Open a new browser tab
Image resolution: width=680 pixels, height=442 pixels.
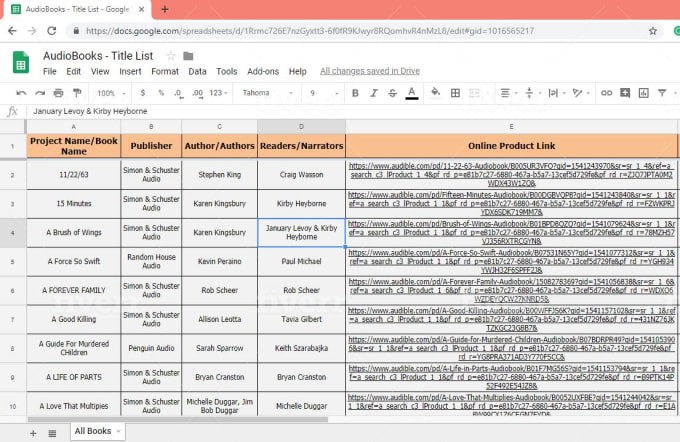point(165,9)
